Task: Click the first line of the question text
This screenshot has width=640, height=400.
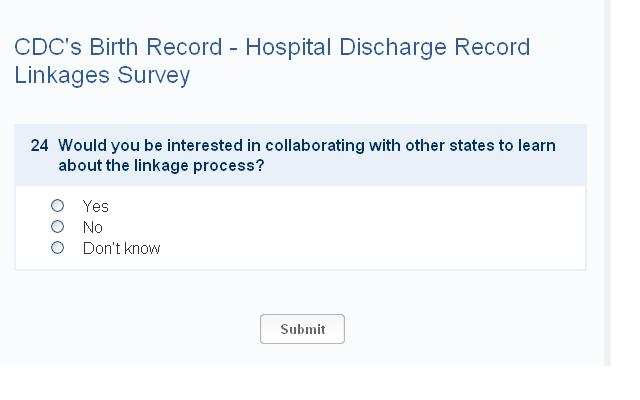Action: (306, 146)
